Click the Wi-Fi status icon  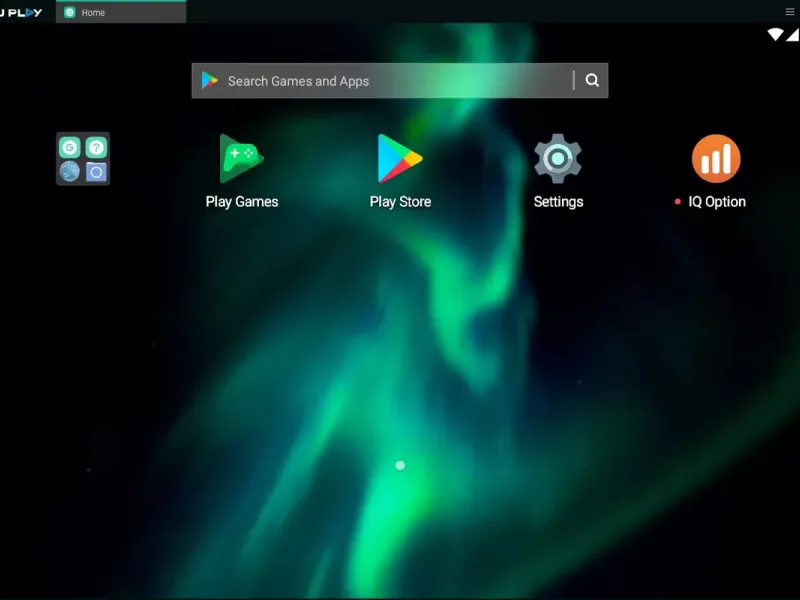point(775,35)
